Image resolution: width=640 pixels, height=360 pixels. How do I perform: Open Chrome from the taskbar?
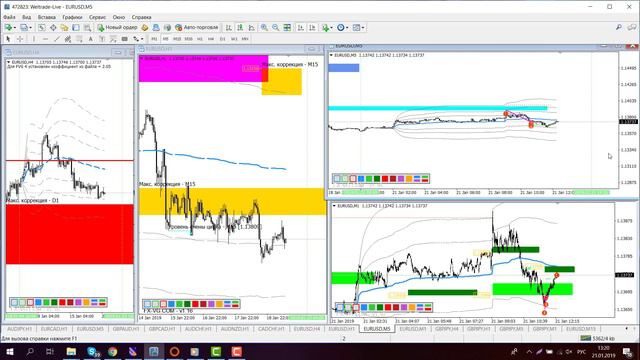click(112, 351)
